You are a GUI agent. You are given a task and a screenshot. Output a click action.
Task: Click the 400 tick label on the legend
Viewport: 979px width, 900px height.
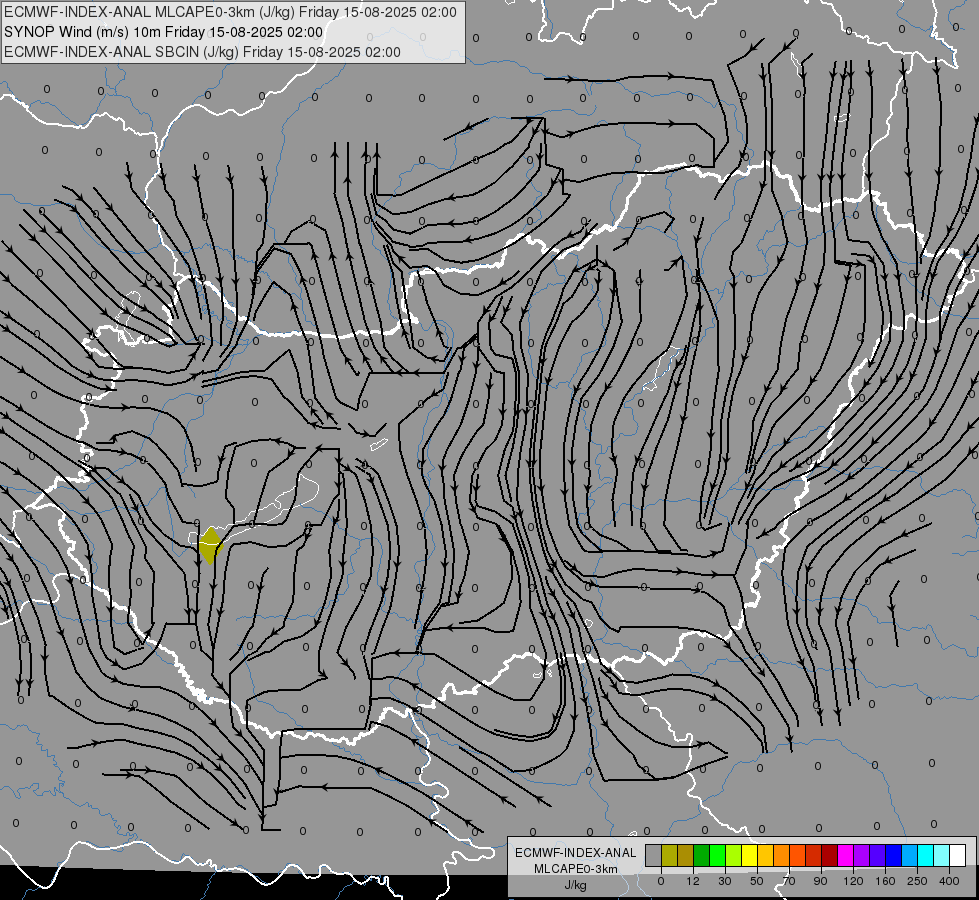pyautogui.click(x=949, y=881)
